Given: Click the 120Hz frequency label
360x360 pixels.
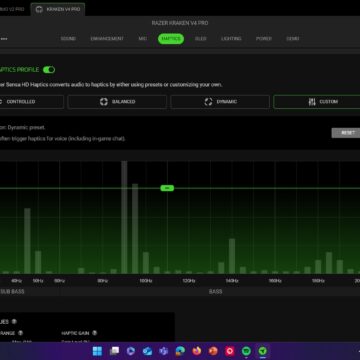Looking at the screenshot, I should pyautogui.click(x=189, y=281).
